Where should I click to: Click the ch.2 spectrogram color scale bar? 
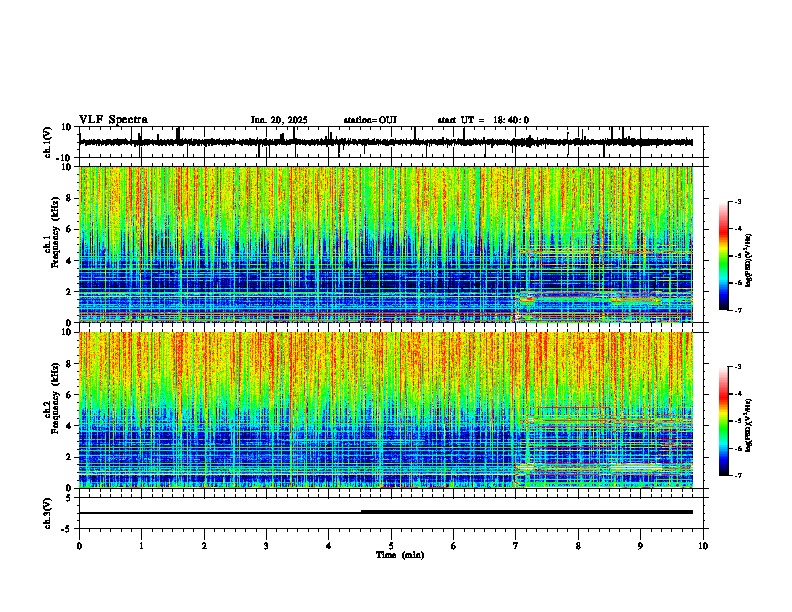(723, 421)
